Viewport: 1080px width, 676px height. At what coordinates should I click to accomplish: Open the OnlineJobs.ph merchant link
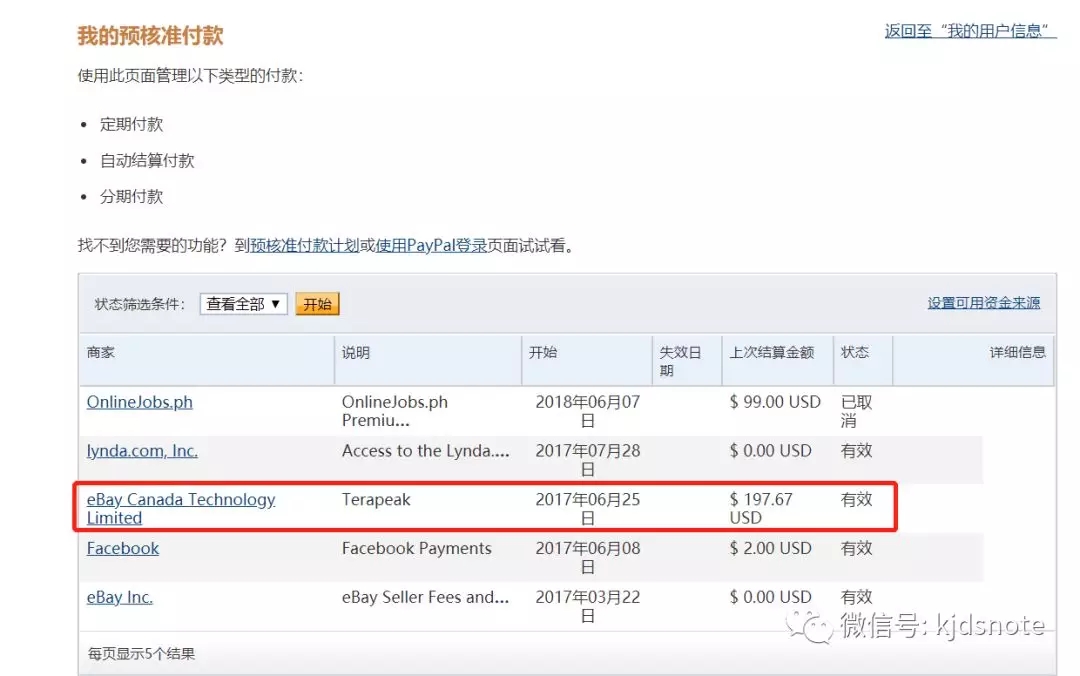click(140, 402)
